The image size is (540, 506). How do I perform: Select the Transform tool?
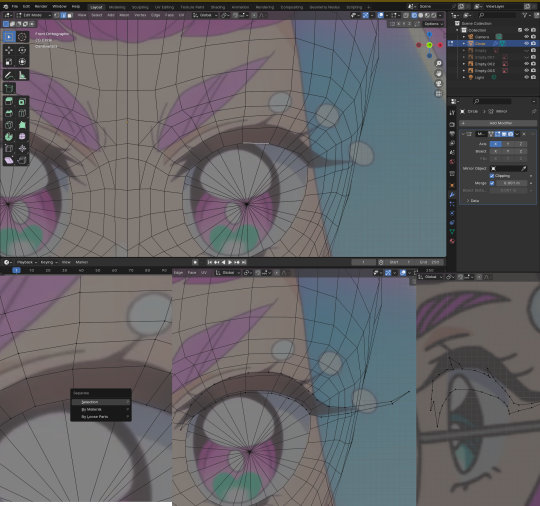(x=22, y=62)
